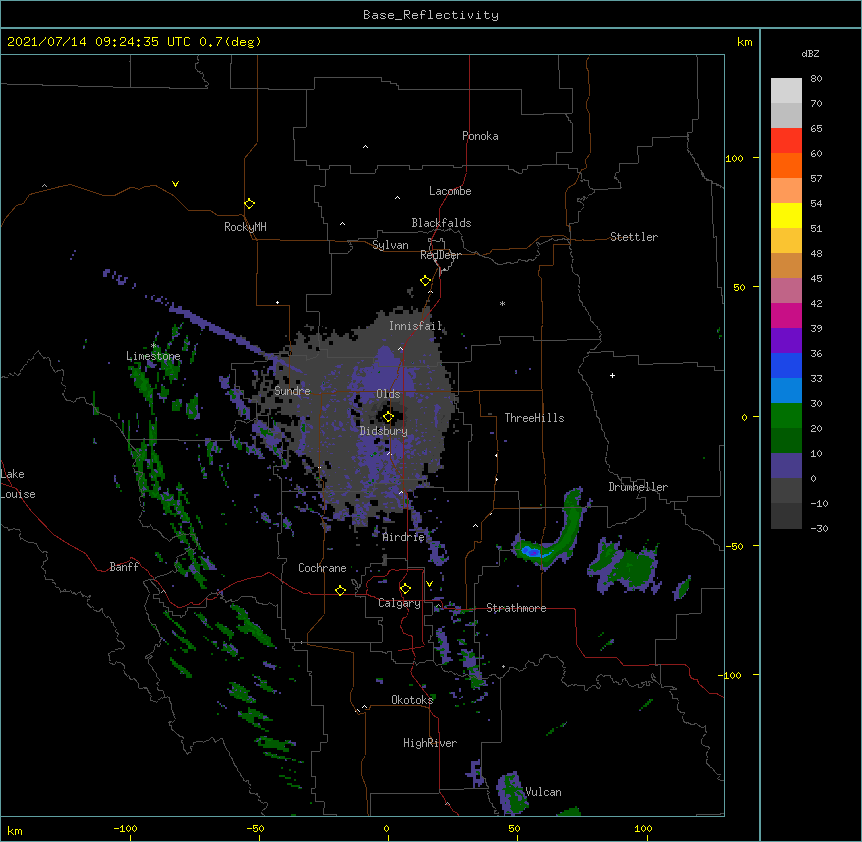This screenshot has height=842, width=862.
Task: Click the Drumheller town label
Action: coord(638,487)
